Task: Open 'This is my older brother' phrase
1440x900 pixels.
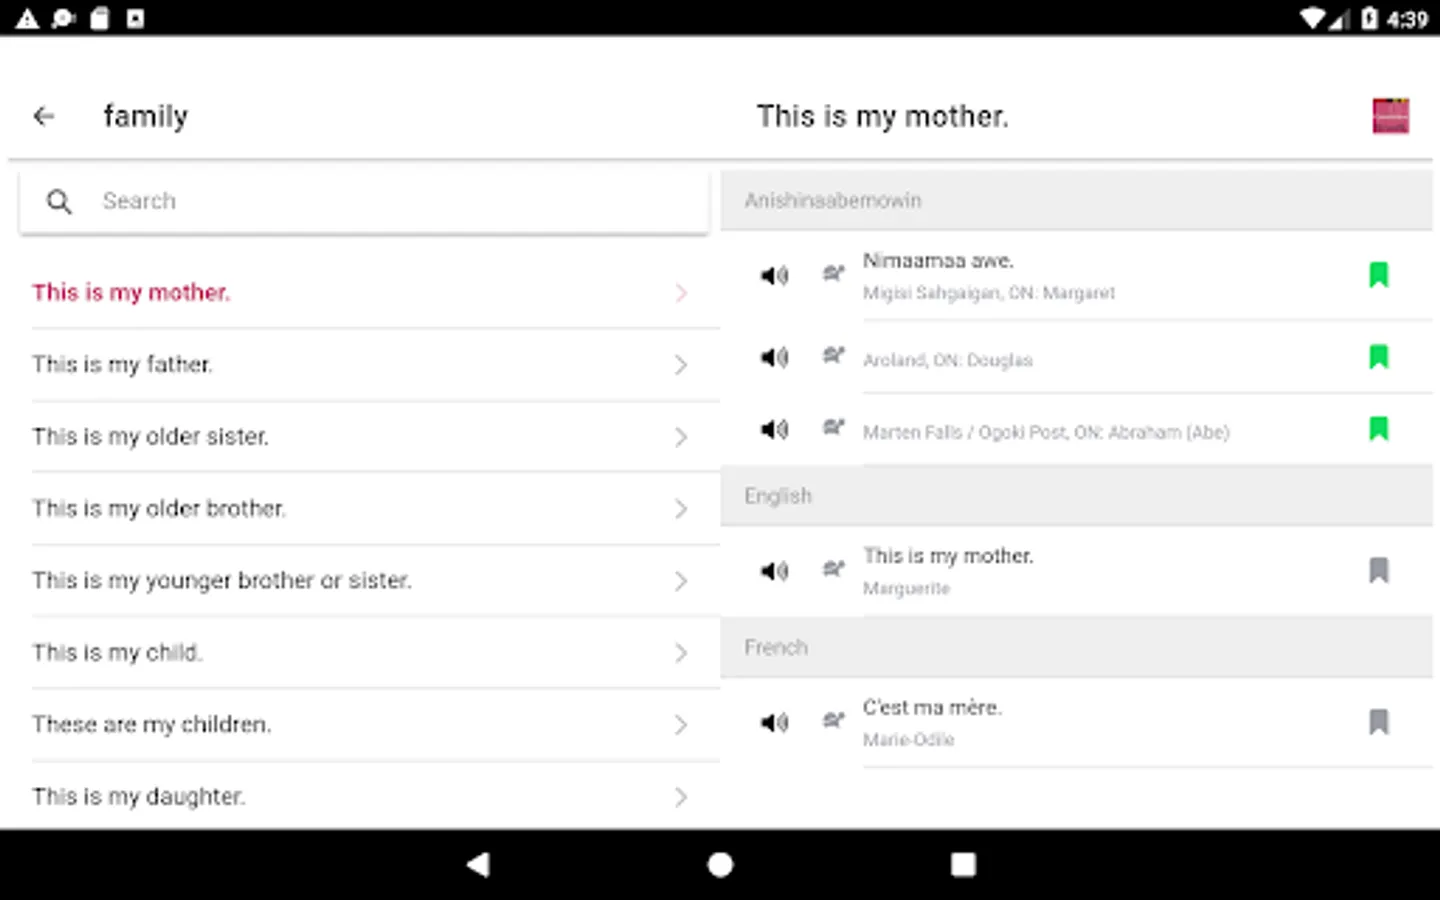Action: tap(159, 509)
